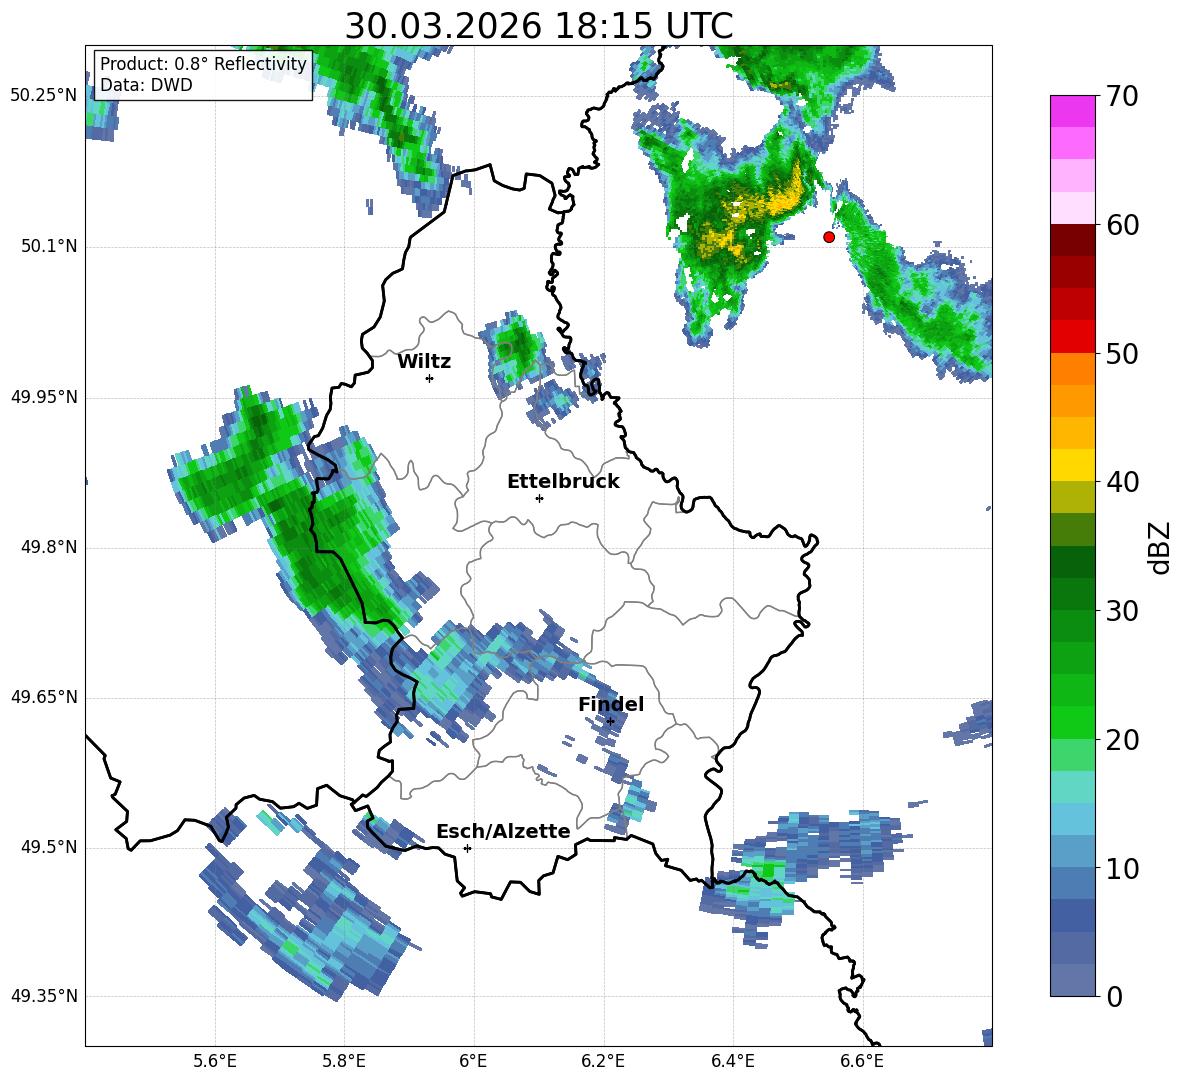
Task: Click the title 30.03.2026 18:15 UTC
Action: point(539,26)
